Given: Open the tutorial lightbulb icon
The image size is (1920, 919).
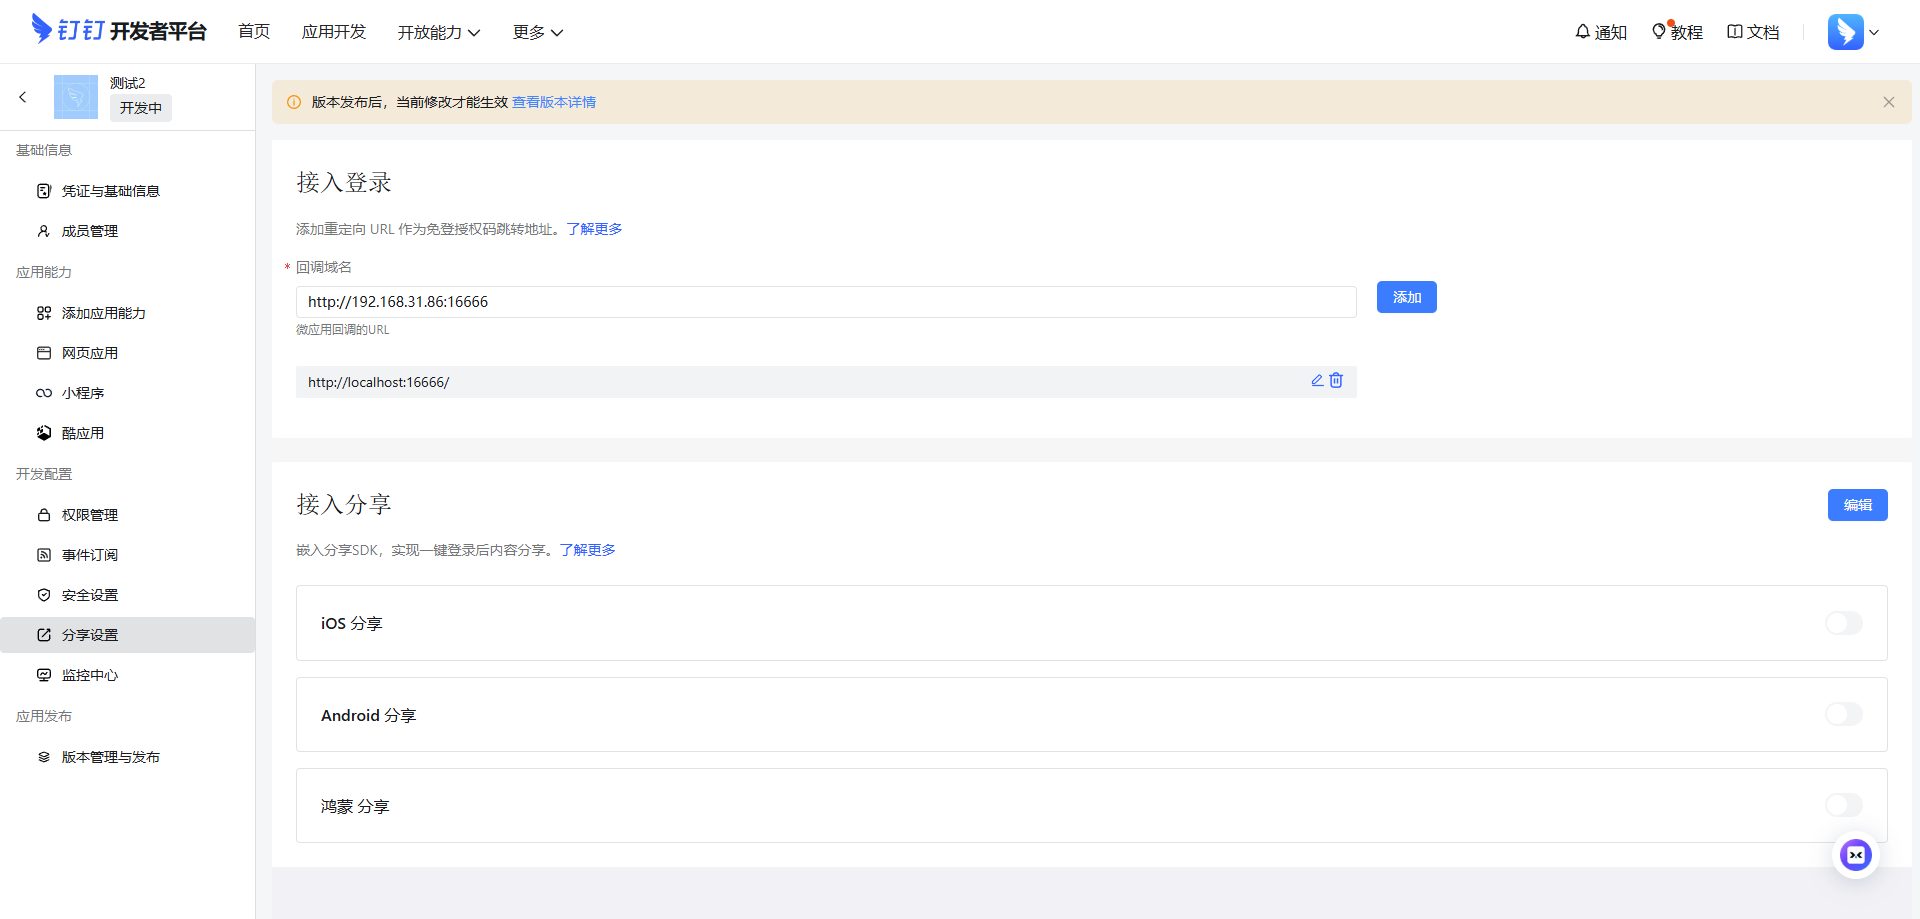Looking at the screenshot, I should click(x=1659, y=32).
